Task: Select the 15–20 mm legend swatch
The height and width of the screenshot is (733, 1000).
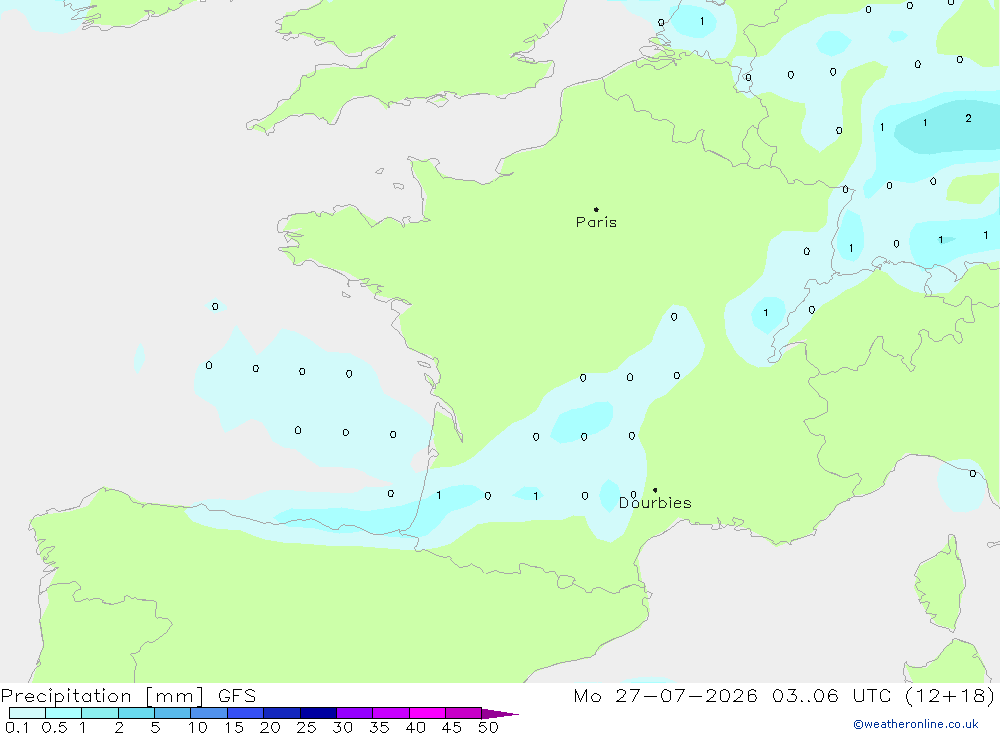Action: 245,713
